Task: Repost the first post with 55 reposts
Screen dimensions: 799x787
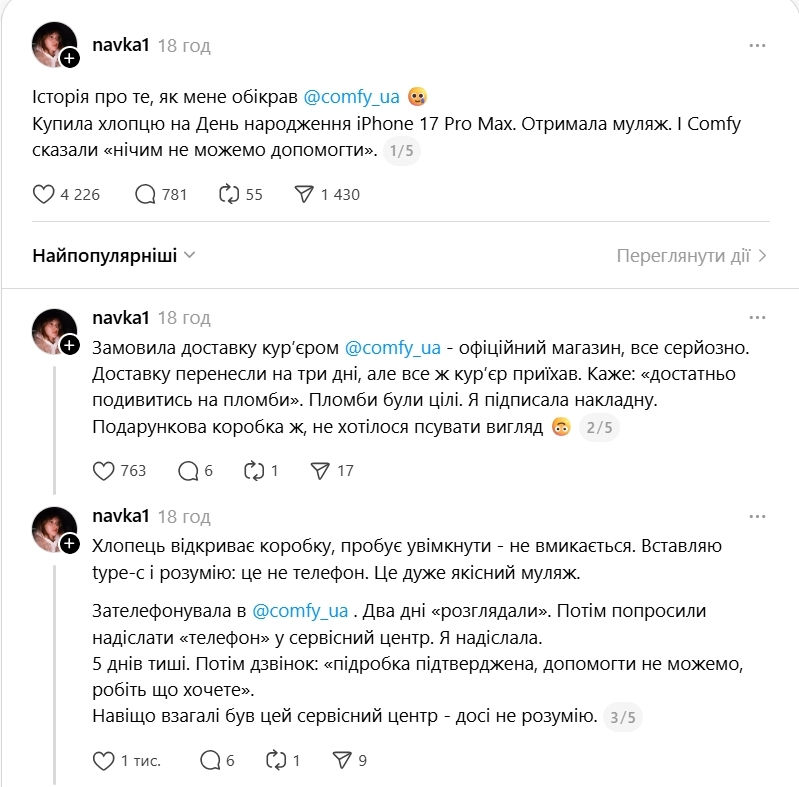Action: click(x=228, y=194)
